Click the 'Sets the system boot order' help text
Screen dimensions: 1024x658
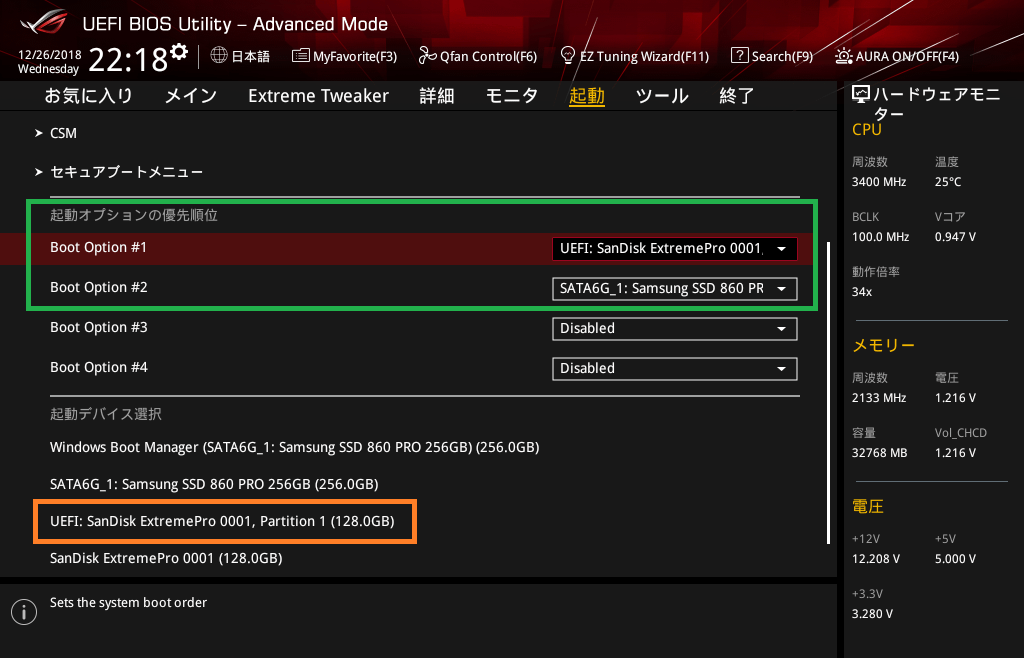point(128,603)
